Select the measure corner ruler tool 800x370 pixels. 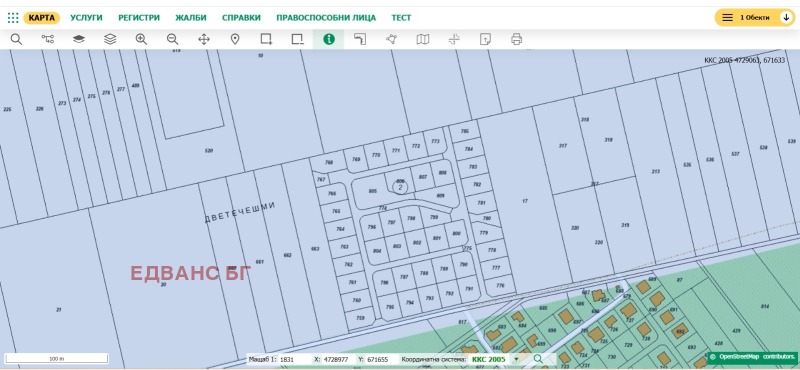pos(360,39)
